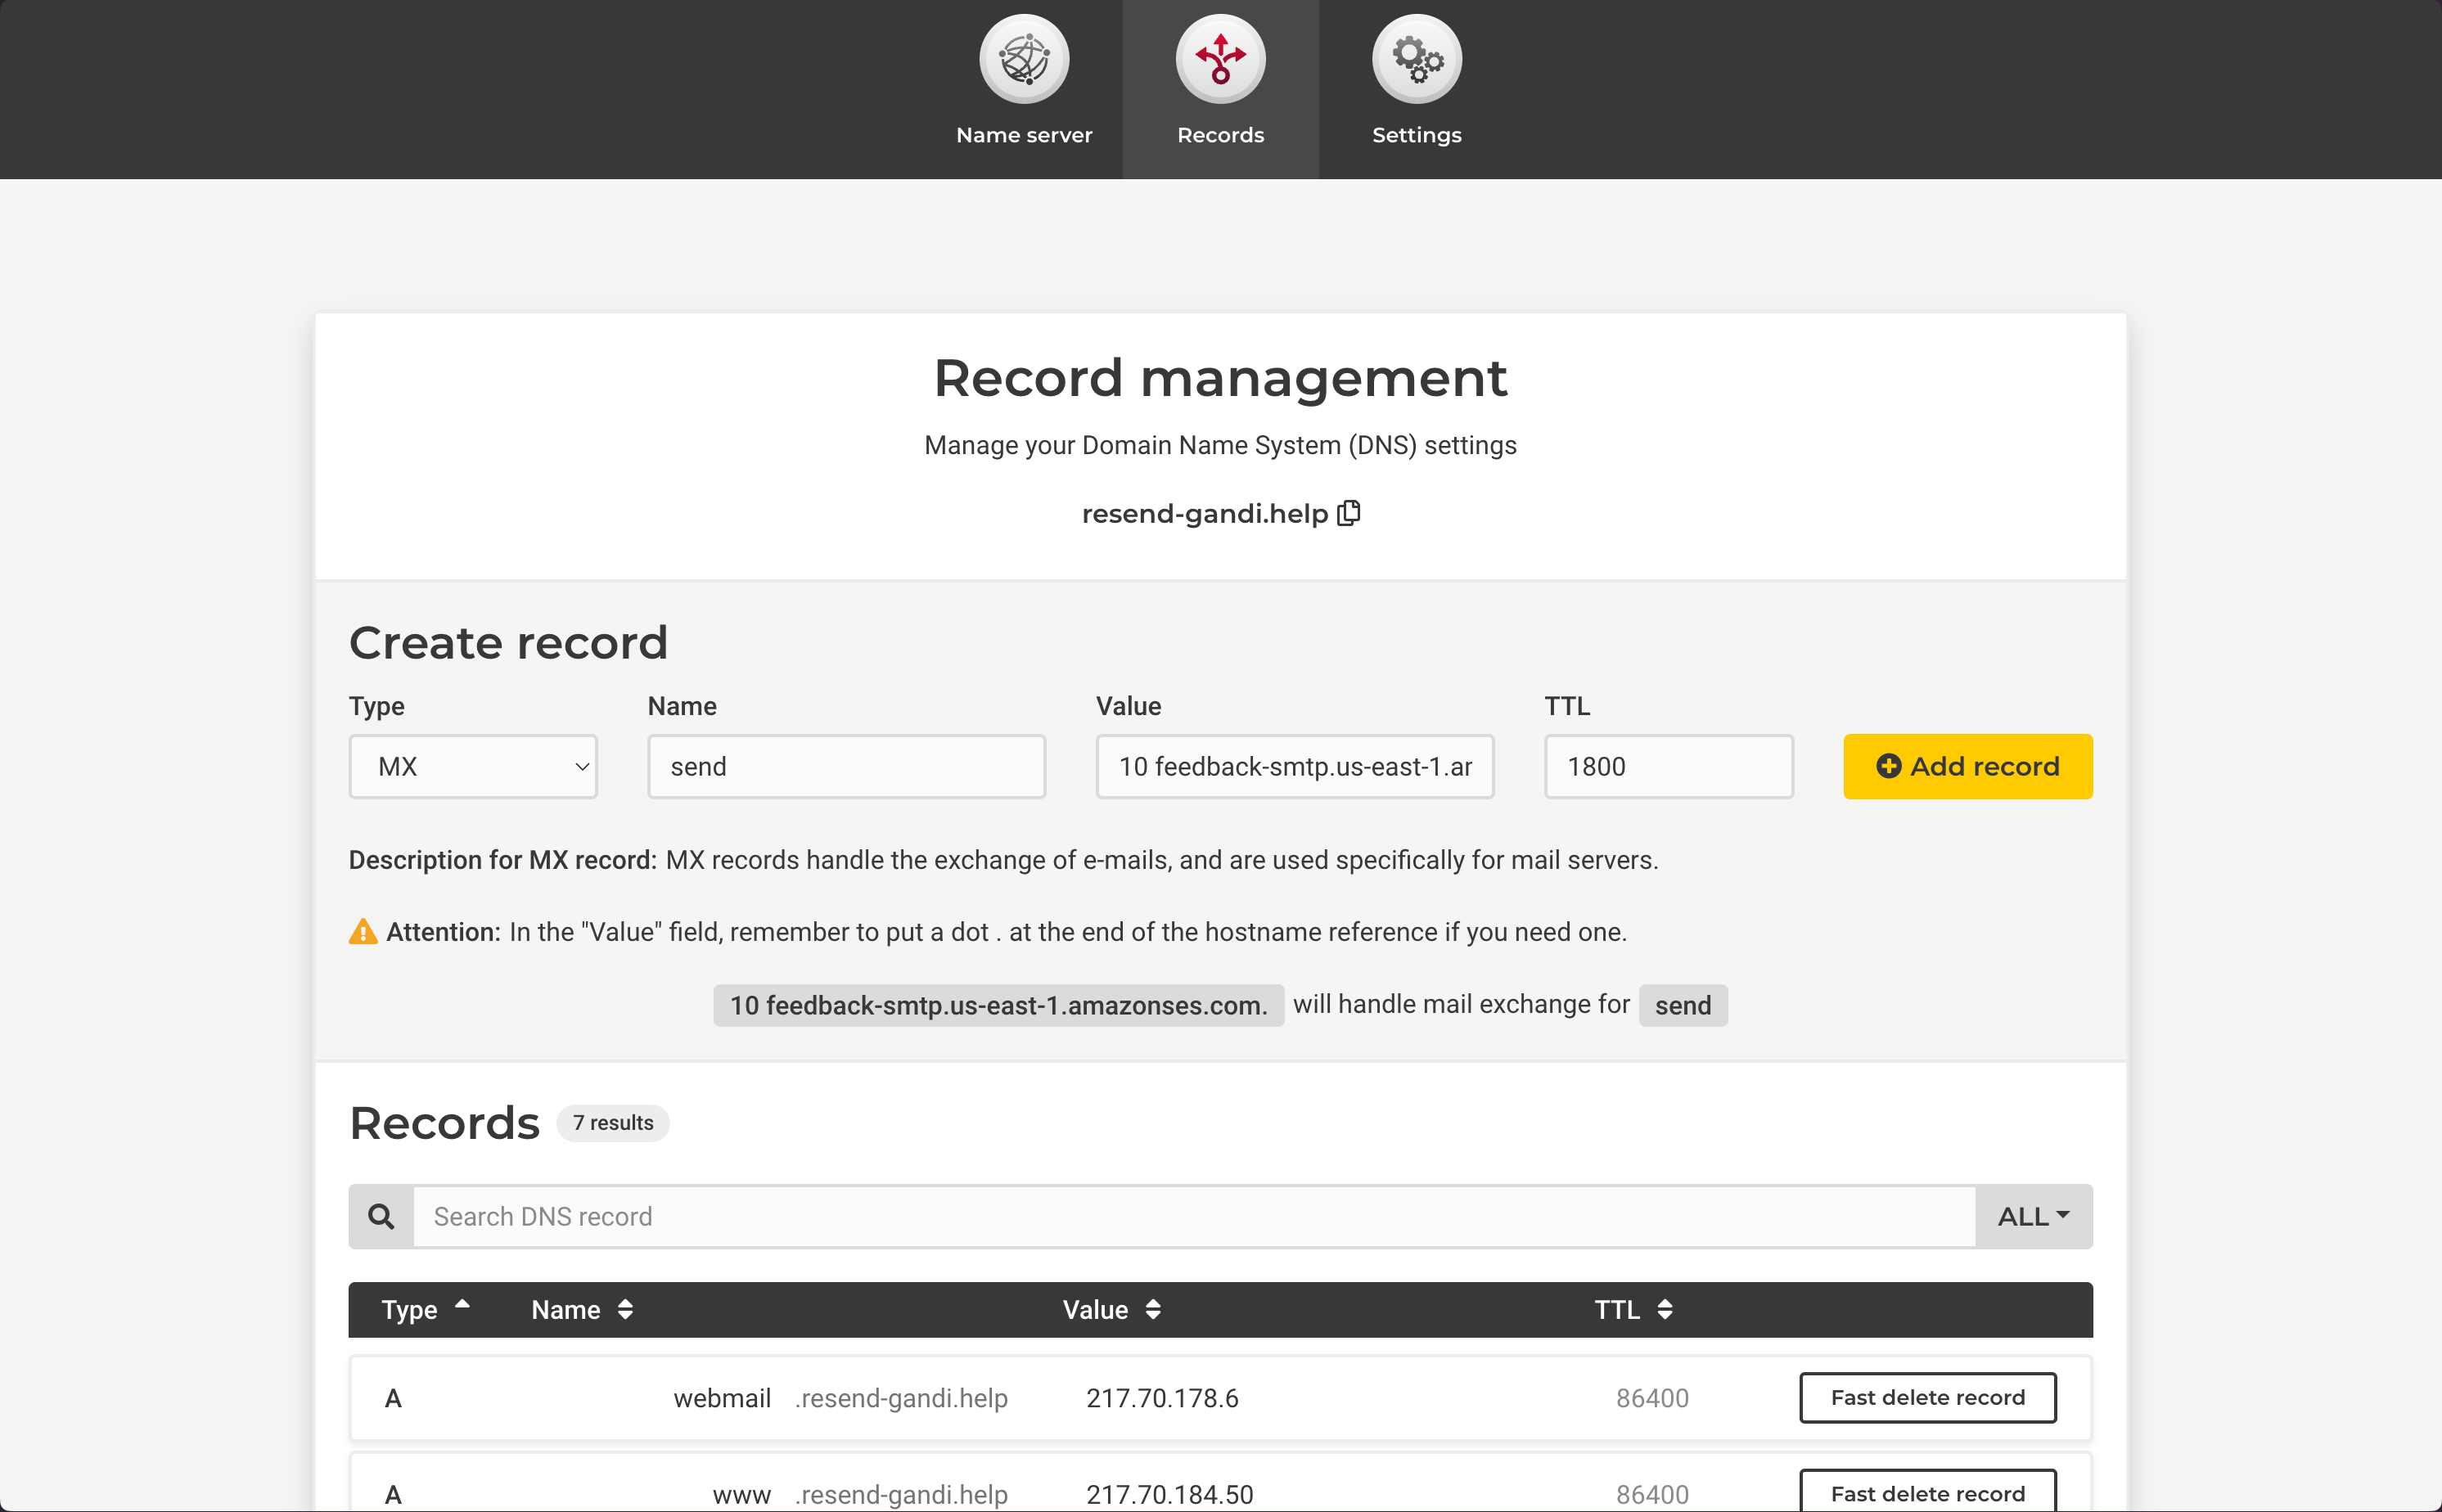This screenshot has height=1512, width=2442.
Task: Click the Add record button
Action: point(1968,767)
